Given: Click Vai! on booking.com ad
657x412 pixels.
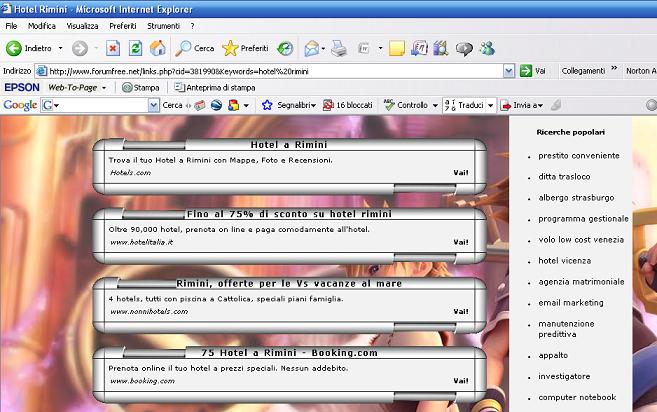Looking at the screenshot, I should [460, 381].
